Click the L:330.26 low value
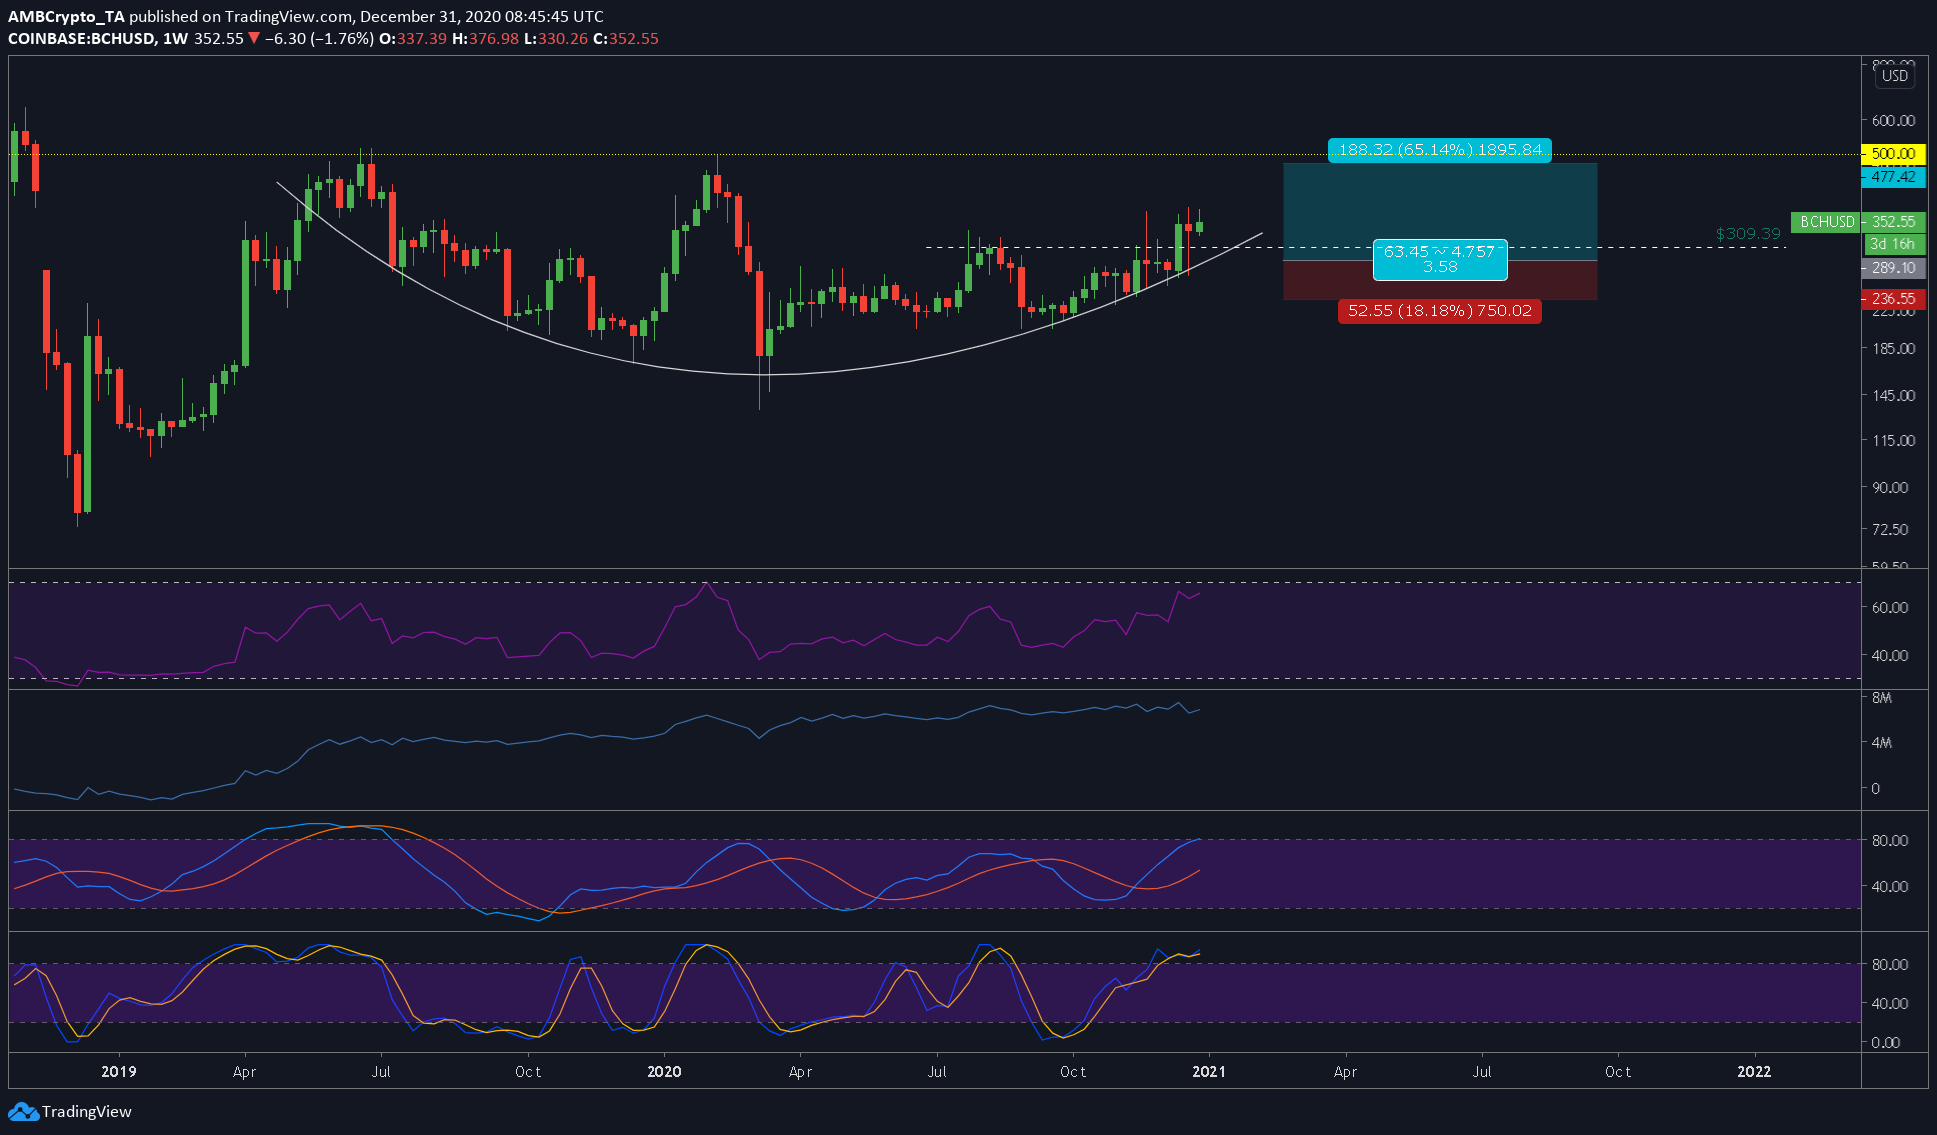Image resolution: width=1937 pixels, height=1135 pixels. (x=556, y=39)
